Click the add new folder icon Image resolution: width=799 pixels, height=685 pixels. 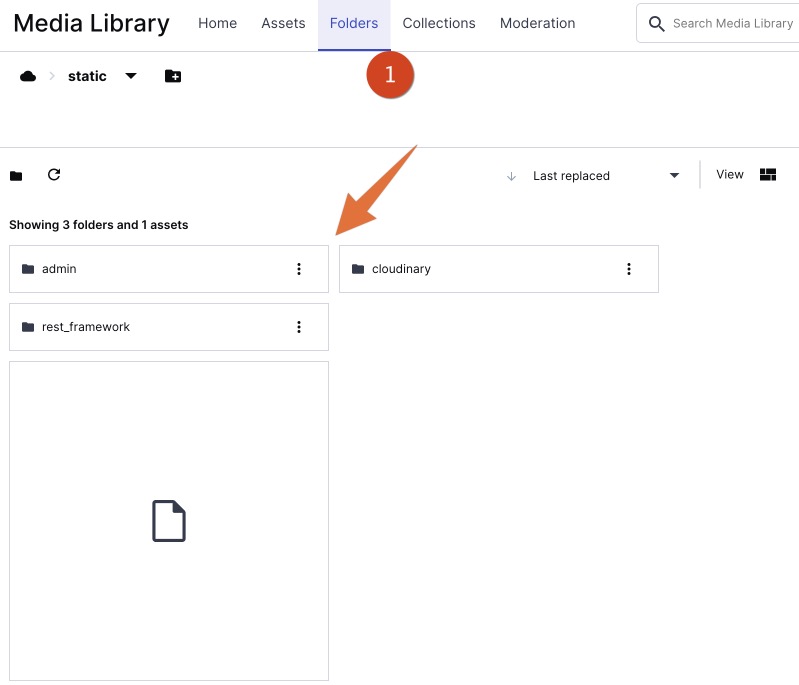173,76
